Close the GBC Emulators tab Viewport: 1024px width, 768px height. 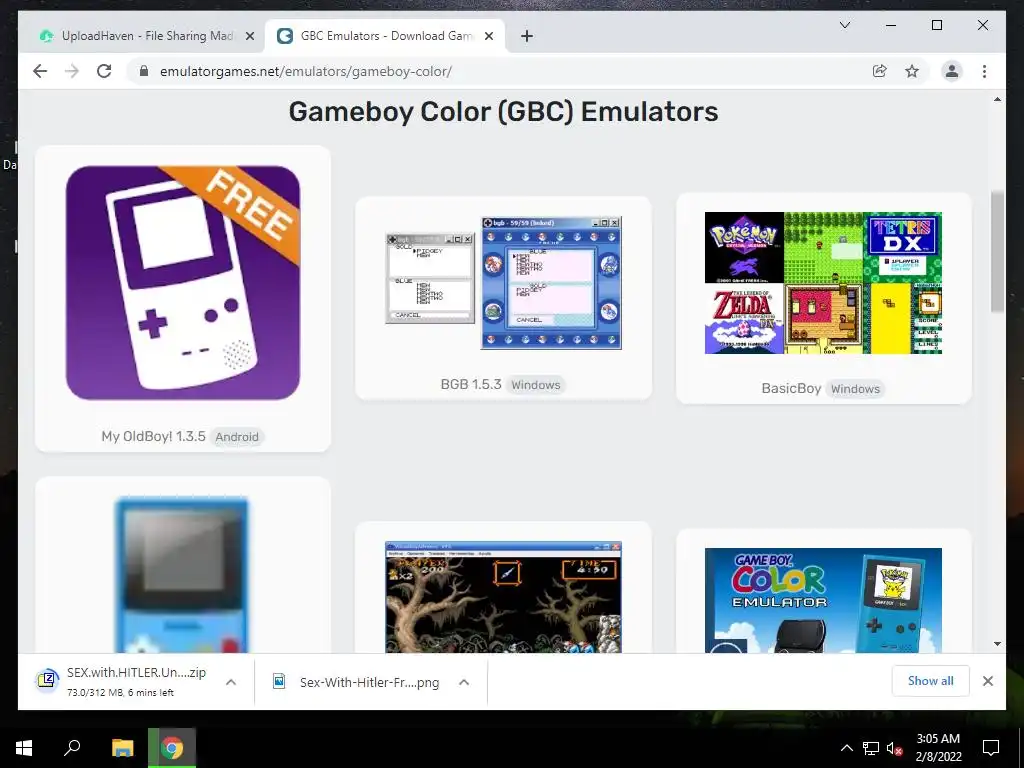(x=488, y=37)
